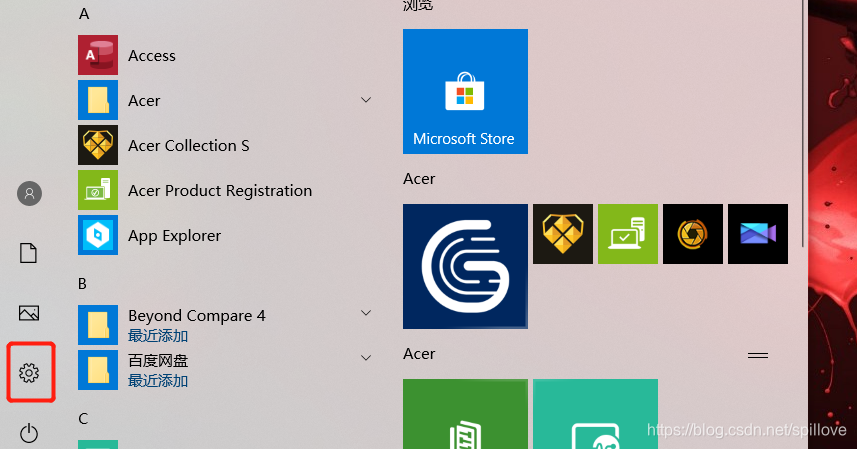Open the user account icon

[x=30, y=193]
